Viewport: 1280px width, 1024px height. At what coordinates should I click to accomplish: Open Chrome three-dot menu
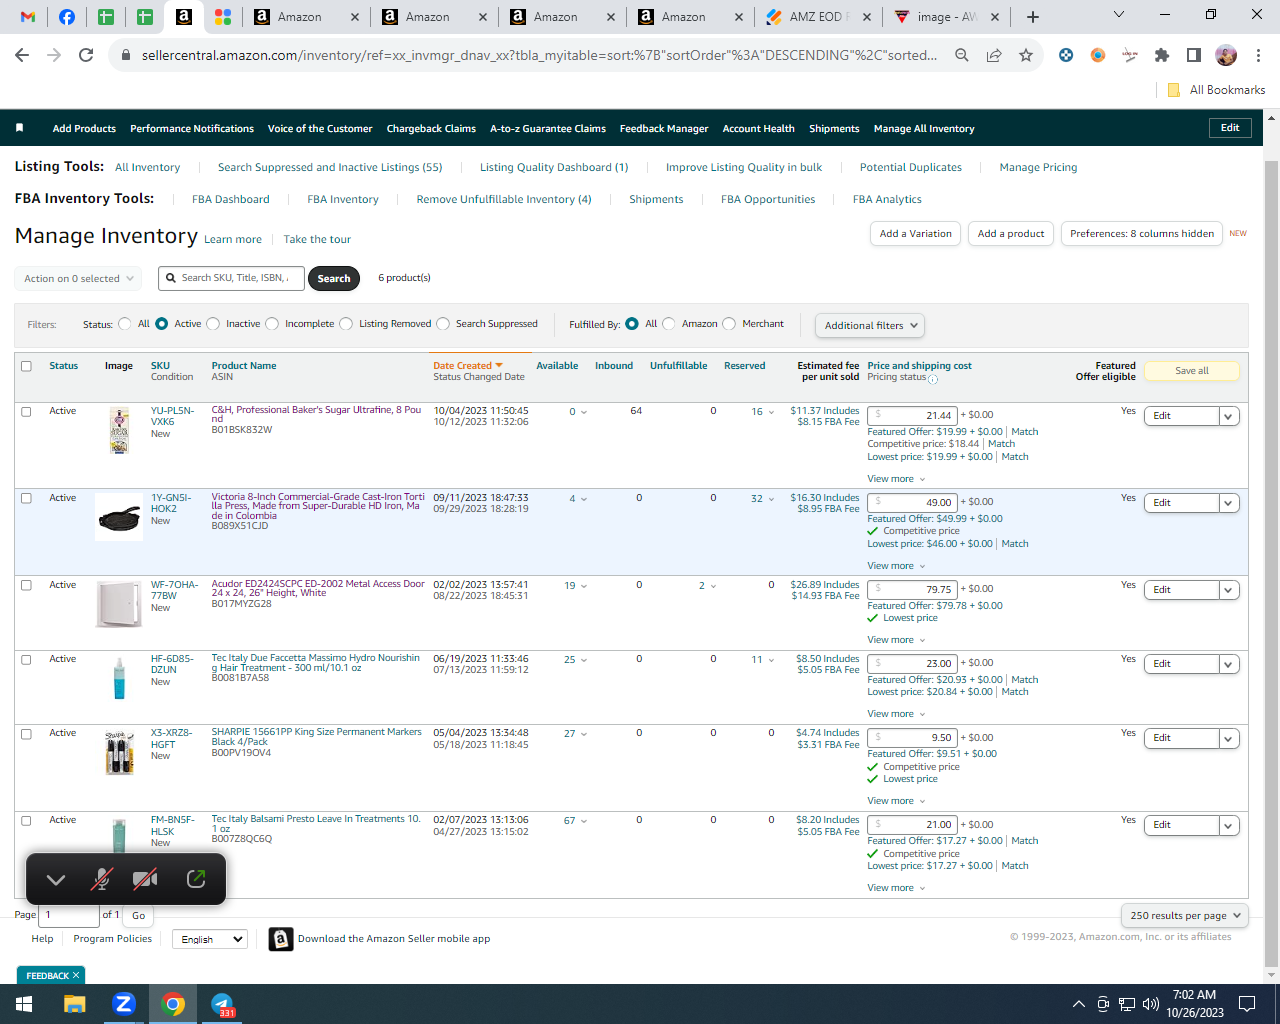(x=1258, y=55)
